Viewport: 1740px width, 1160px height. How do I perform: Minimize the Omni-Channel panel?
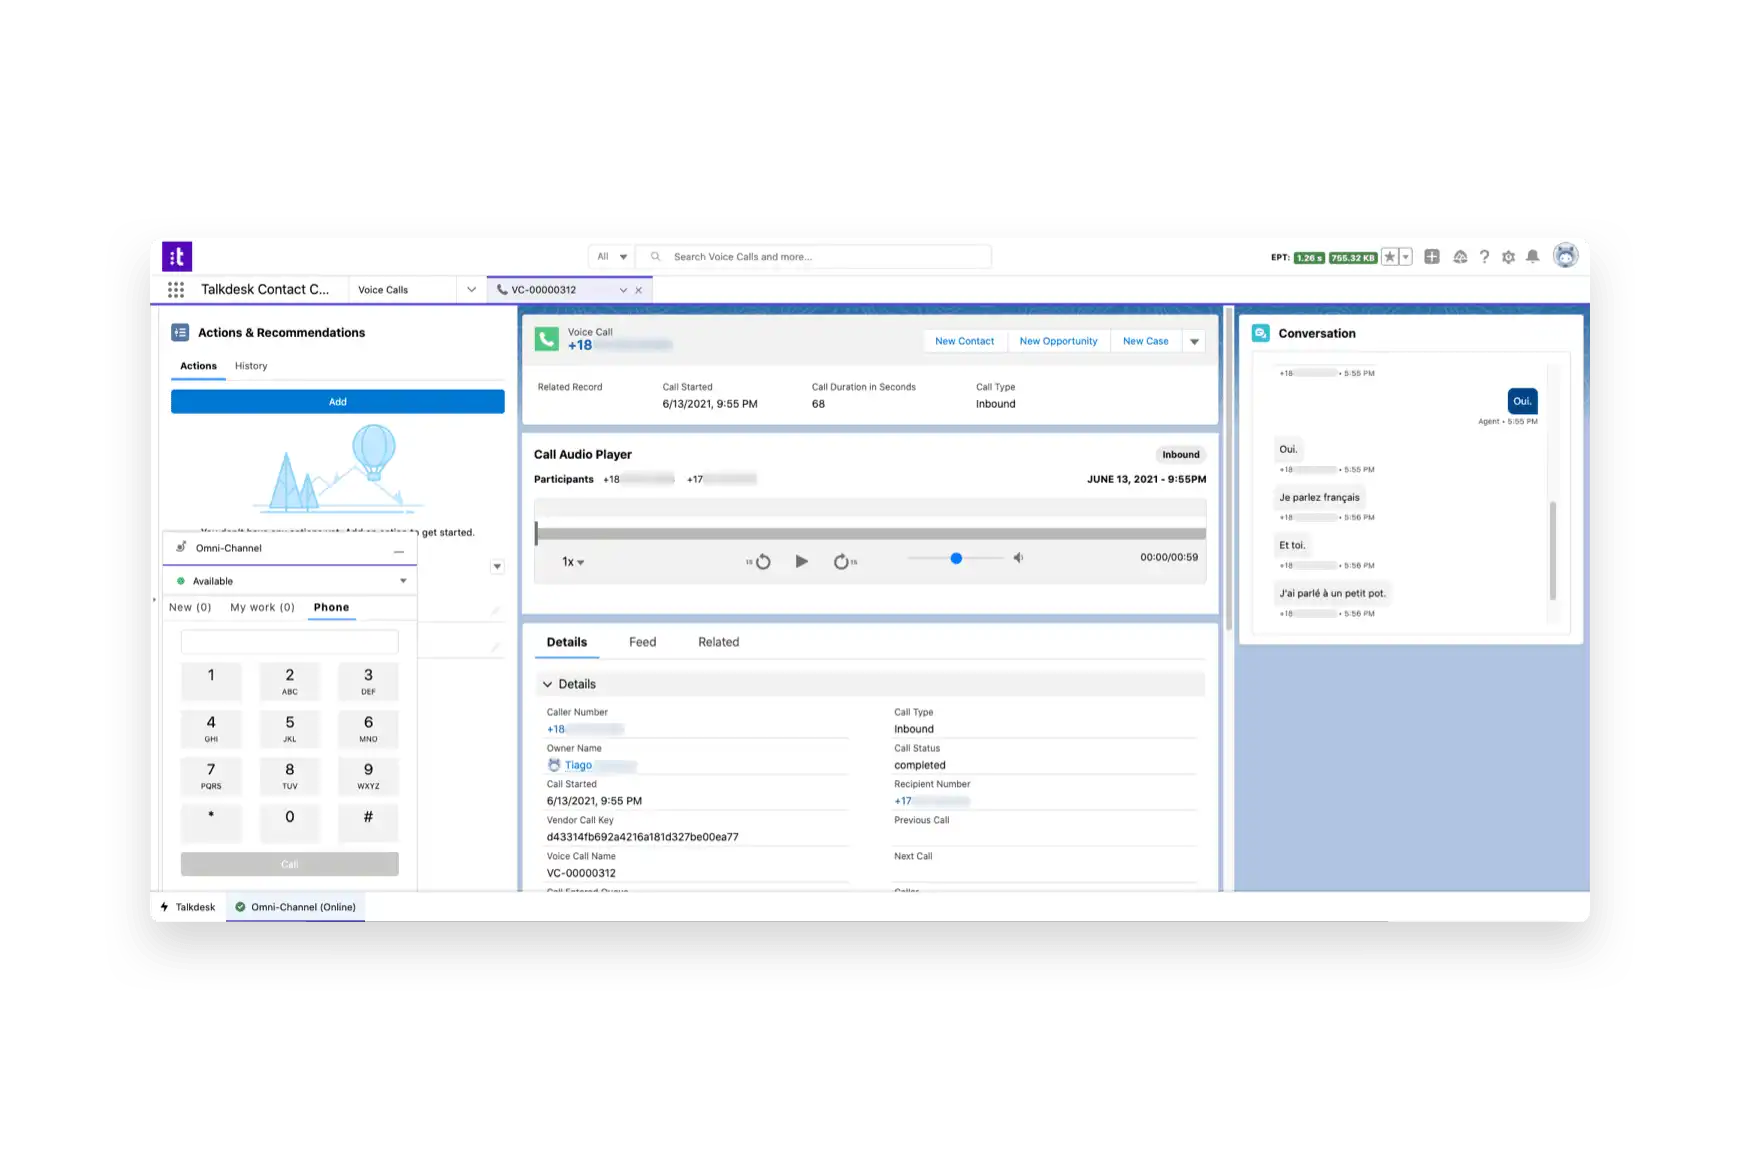pyautogui.click(x=399, y=551)
